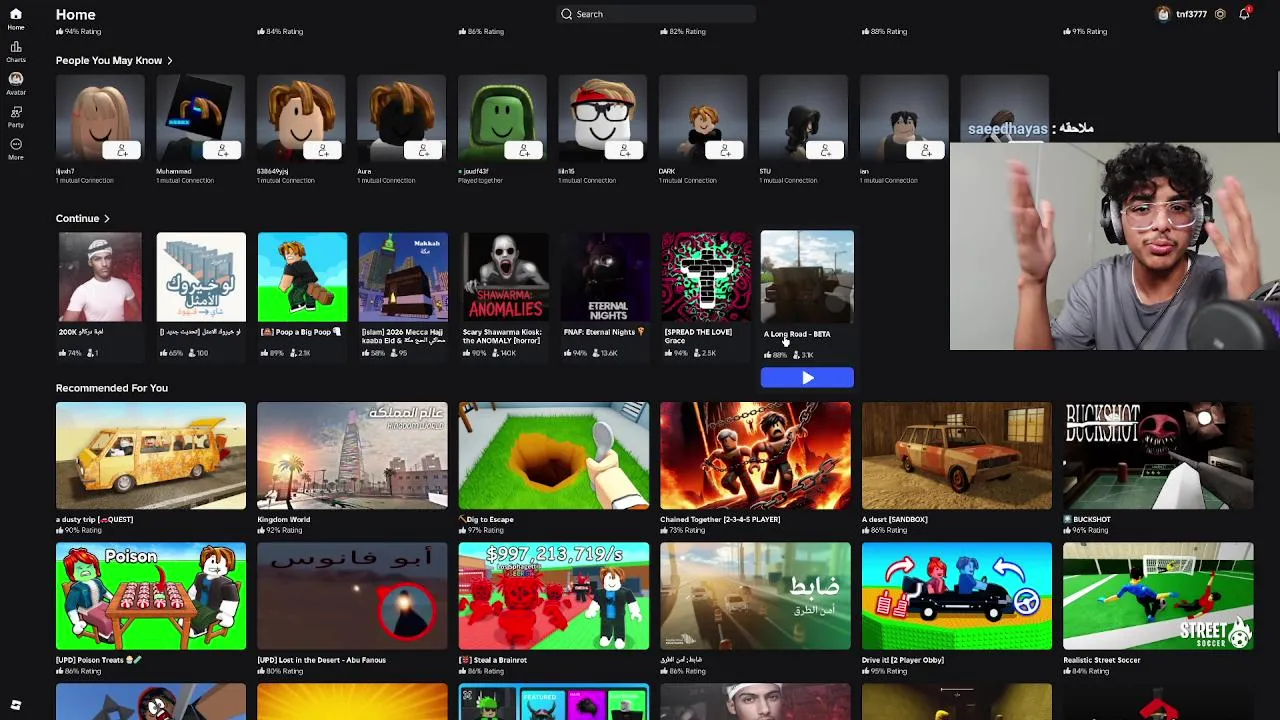
Task: Focus the Search input field
Action: [656, 14]
